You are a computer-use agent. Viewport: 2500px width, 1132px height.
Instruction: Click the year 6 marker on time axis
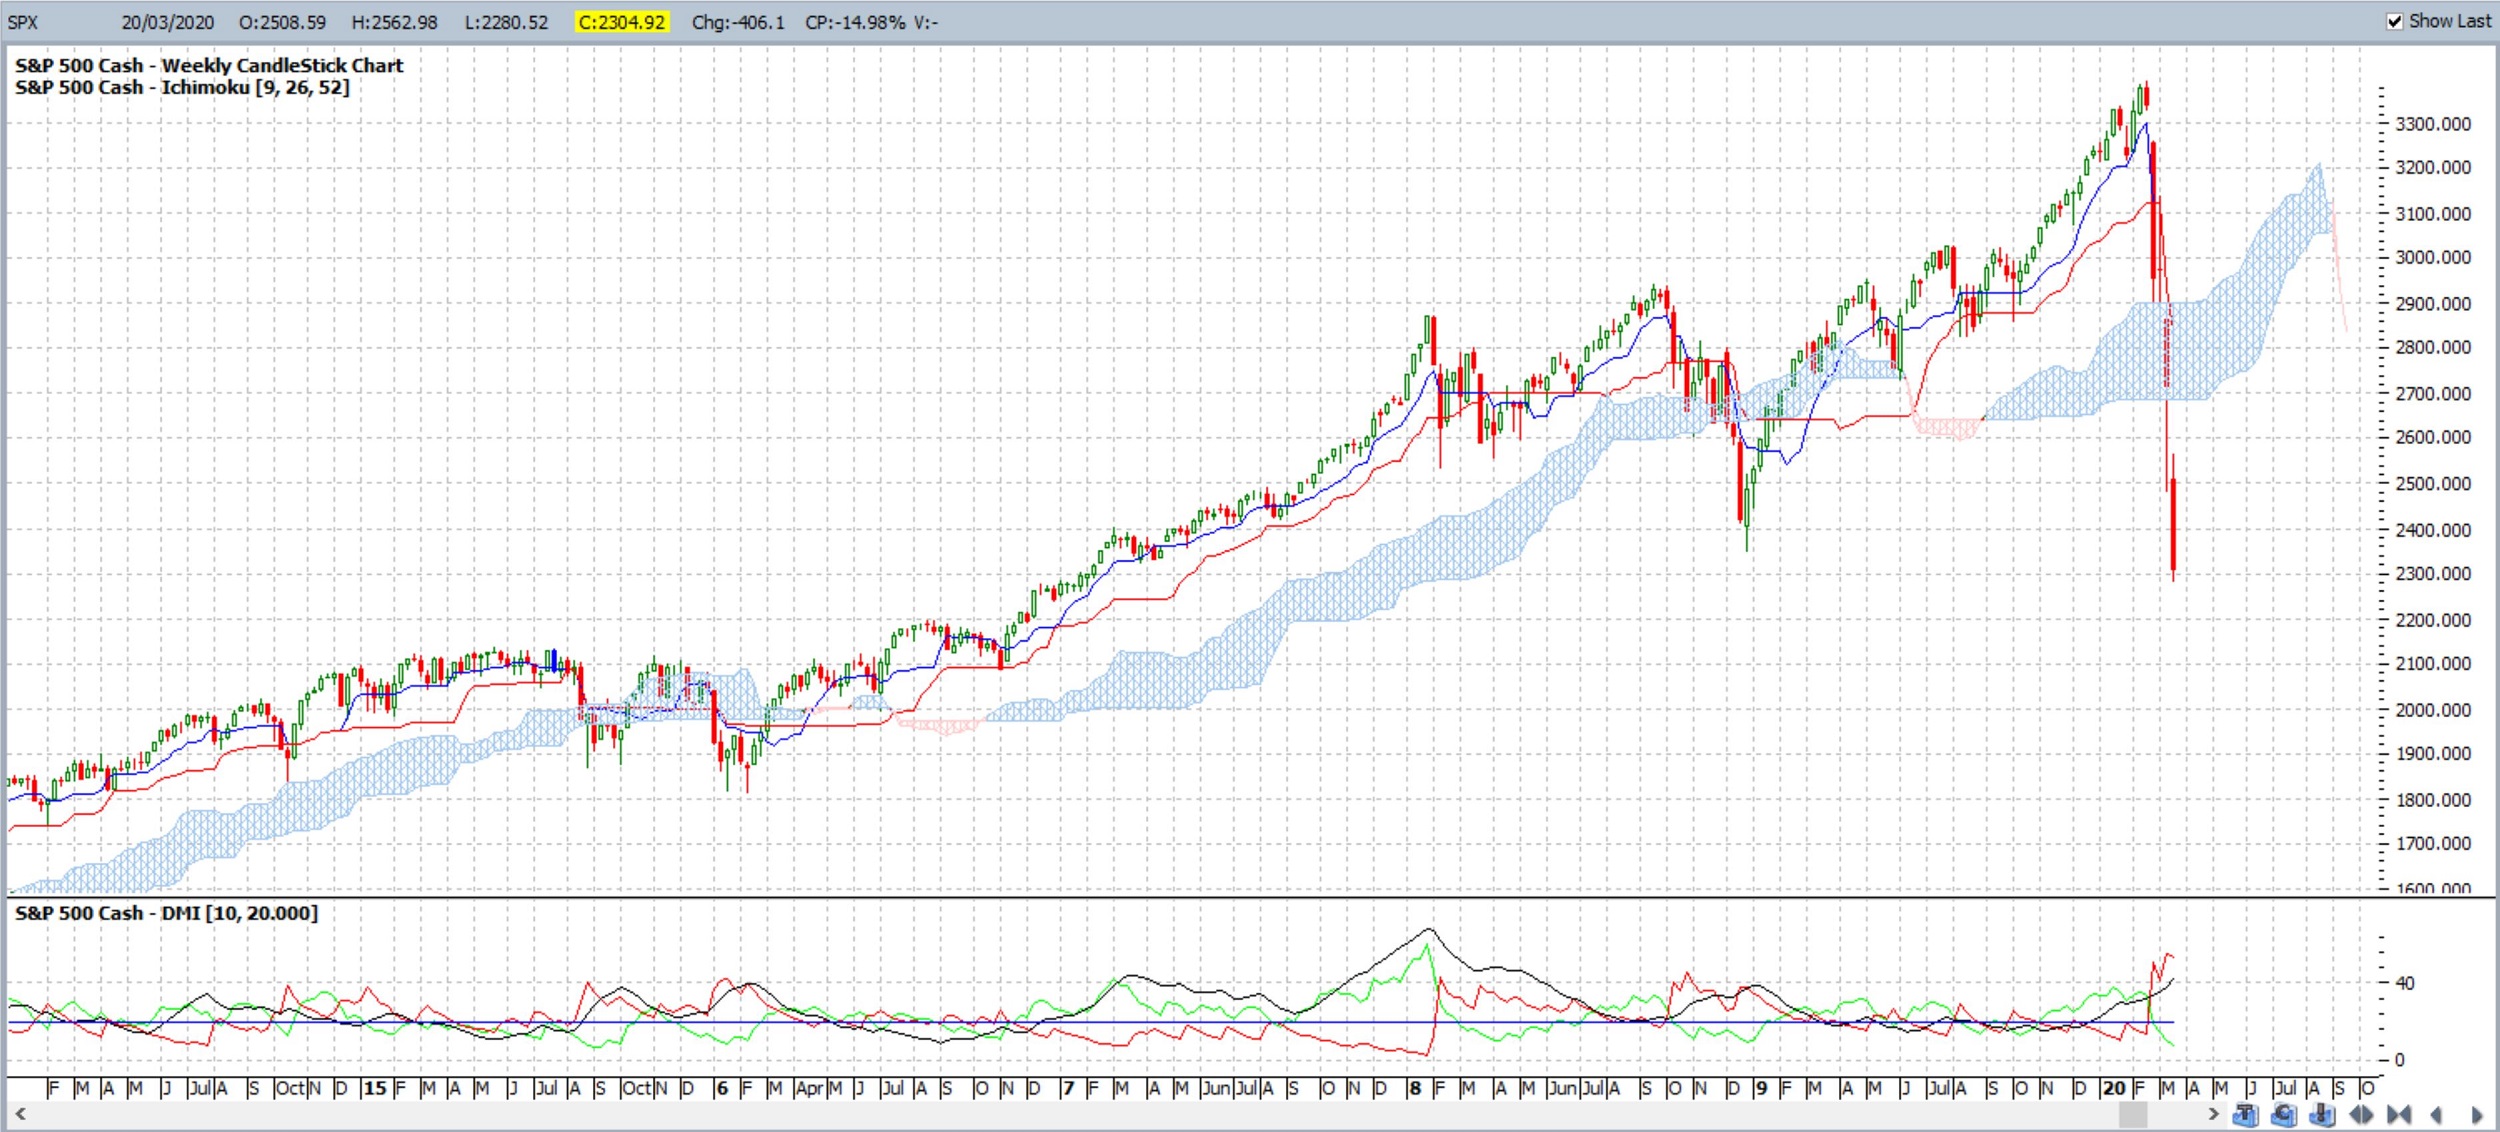point(721,1088)
